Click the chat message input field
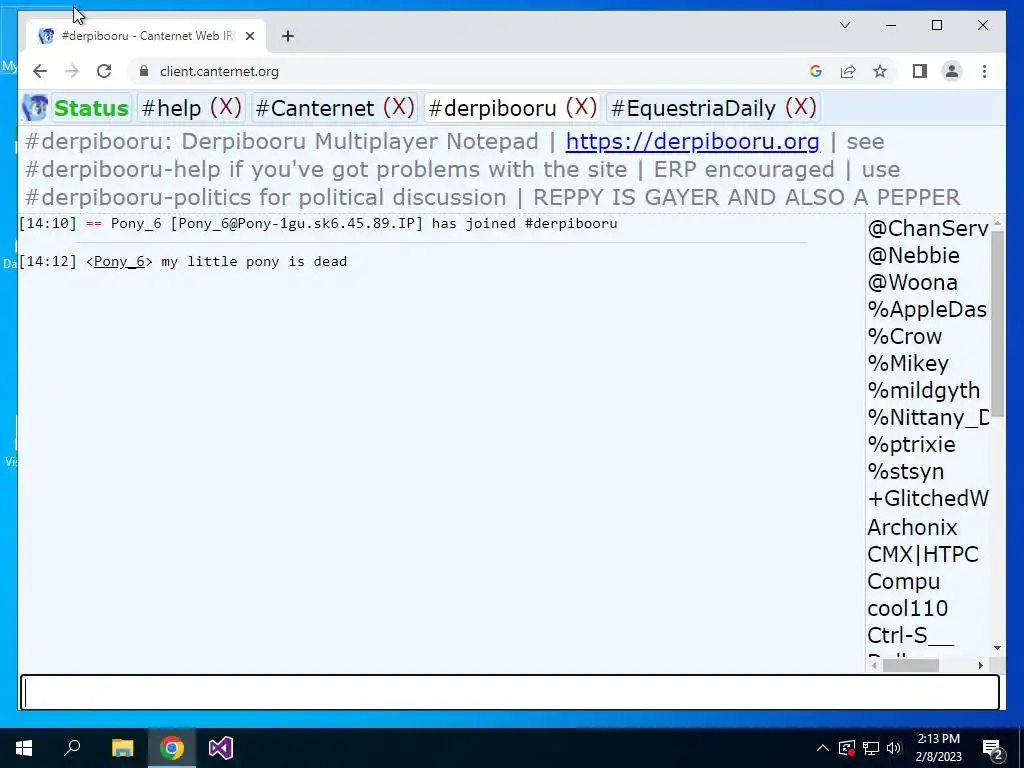The height and width of the screenshot is (768, 1024). coord(510,692)
